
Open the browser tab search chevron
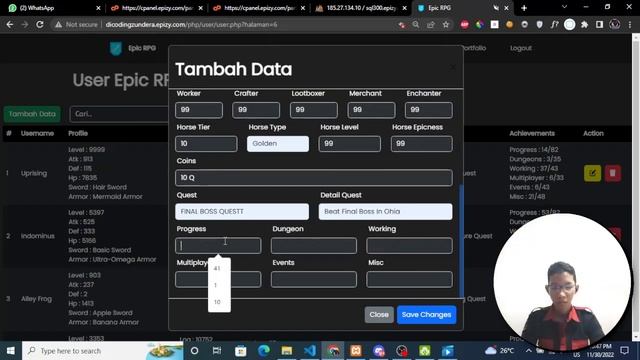click(564, 7)
